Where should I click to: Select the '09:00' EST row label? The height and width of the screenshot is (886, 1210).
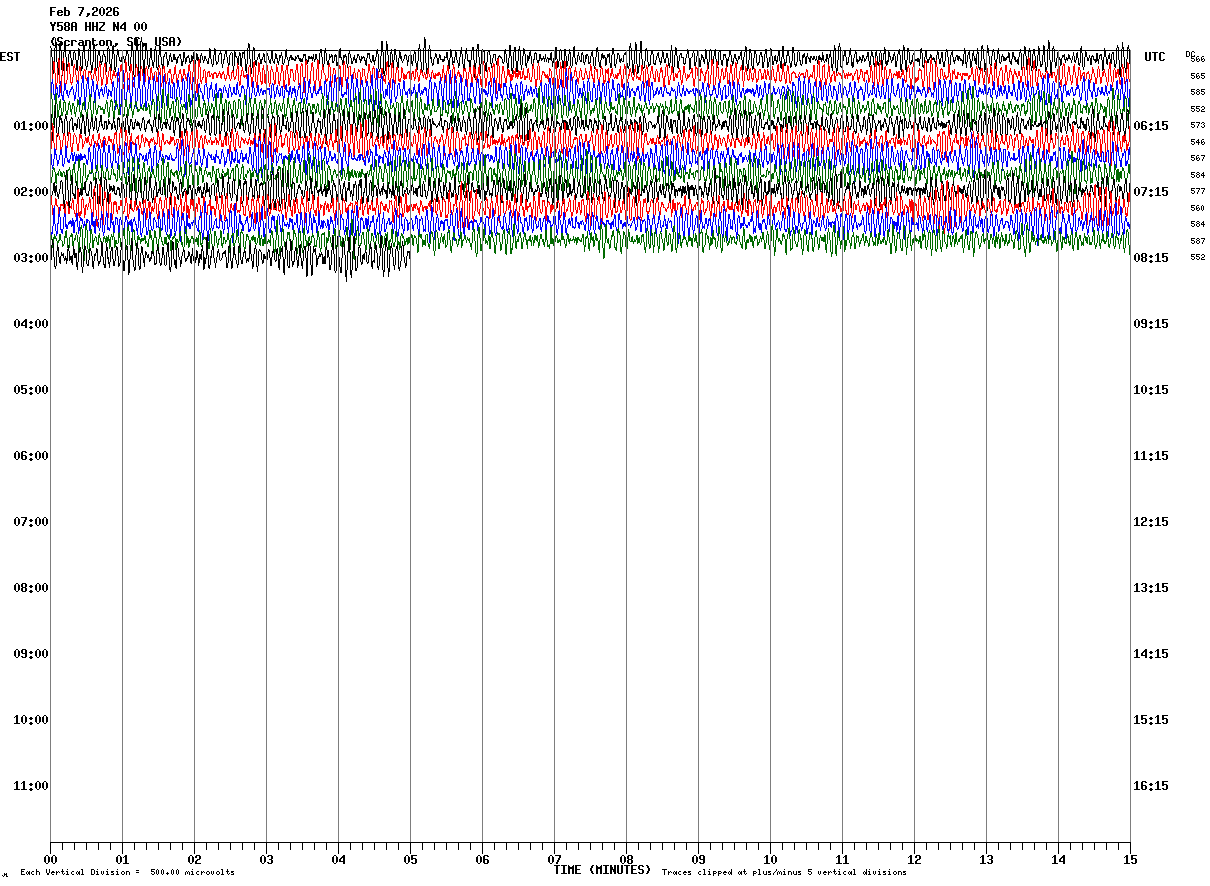pos(31,654)
